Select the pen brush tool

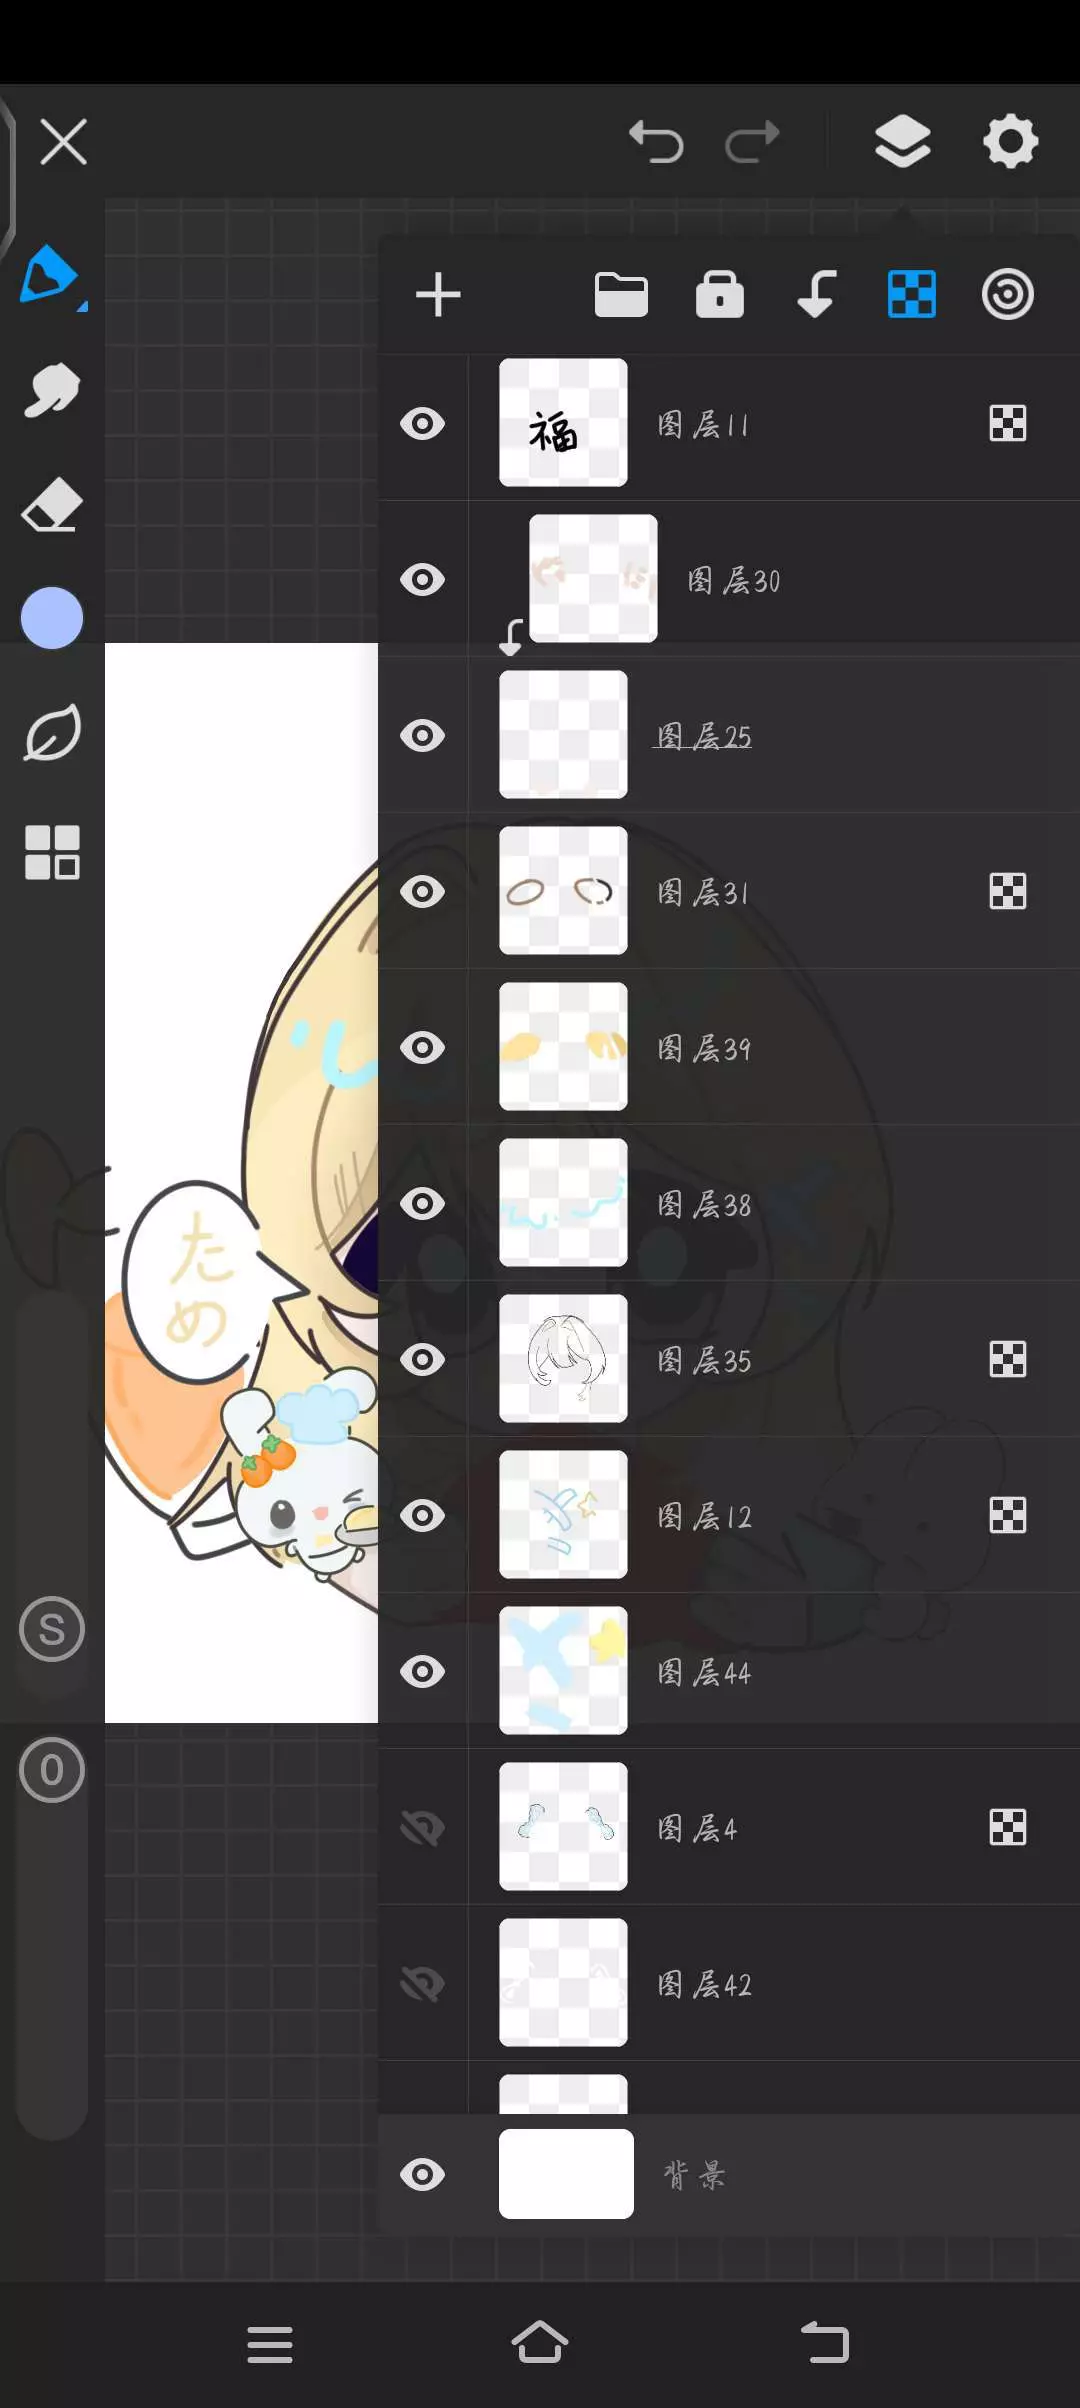point(50,273)
